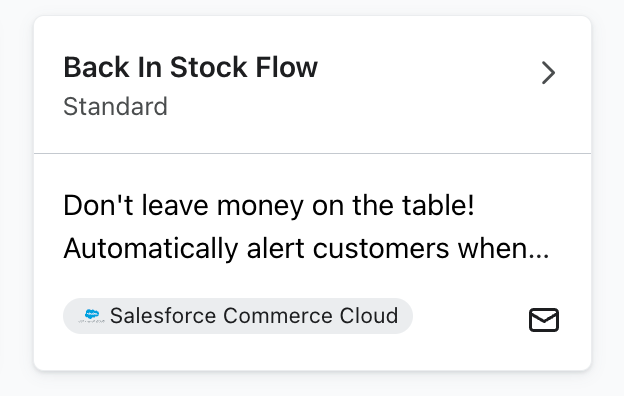
Task: Open flow via right chevron arrow
Action: point(548,73)
